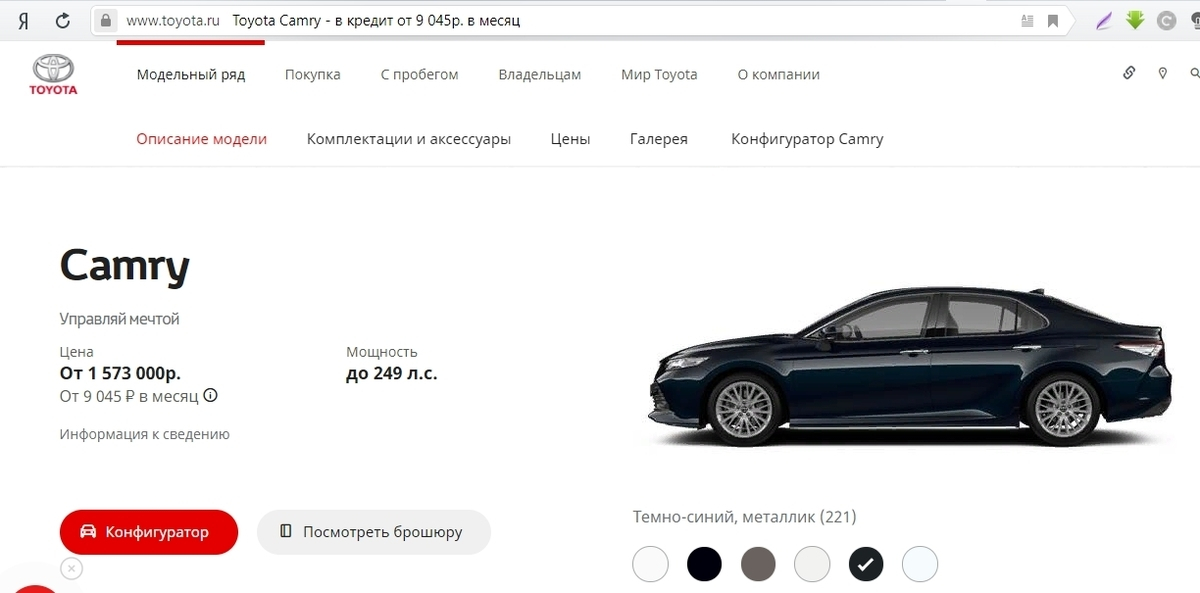
Task: Click the Camry car image
Action: tap(908, 366)
